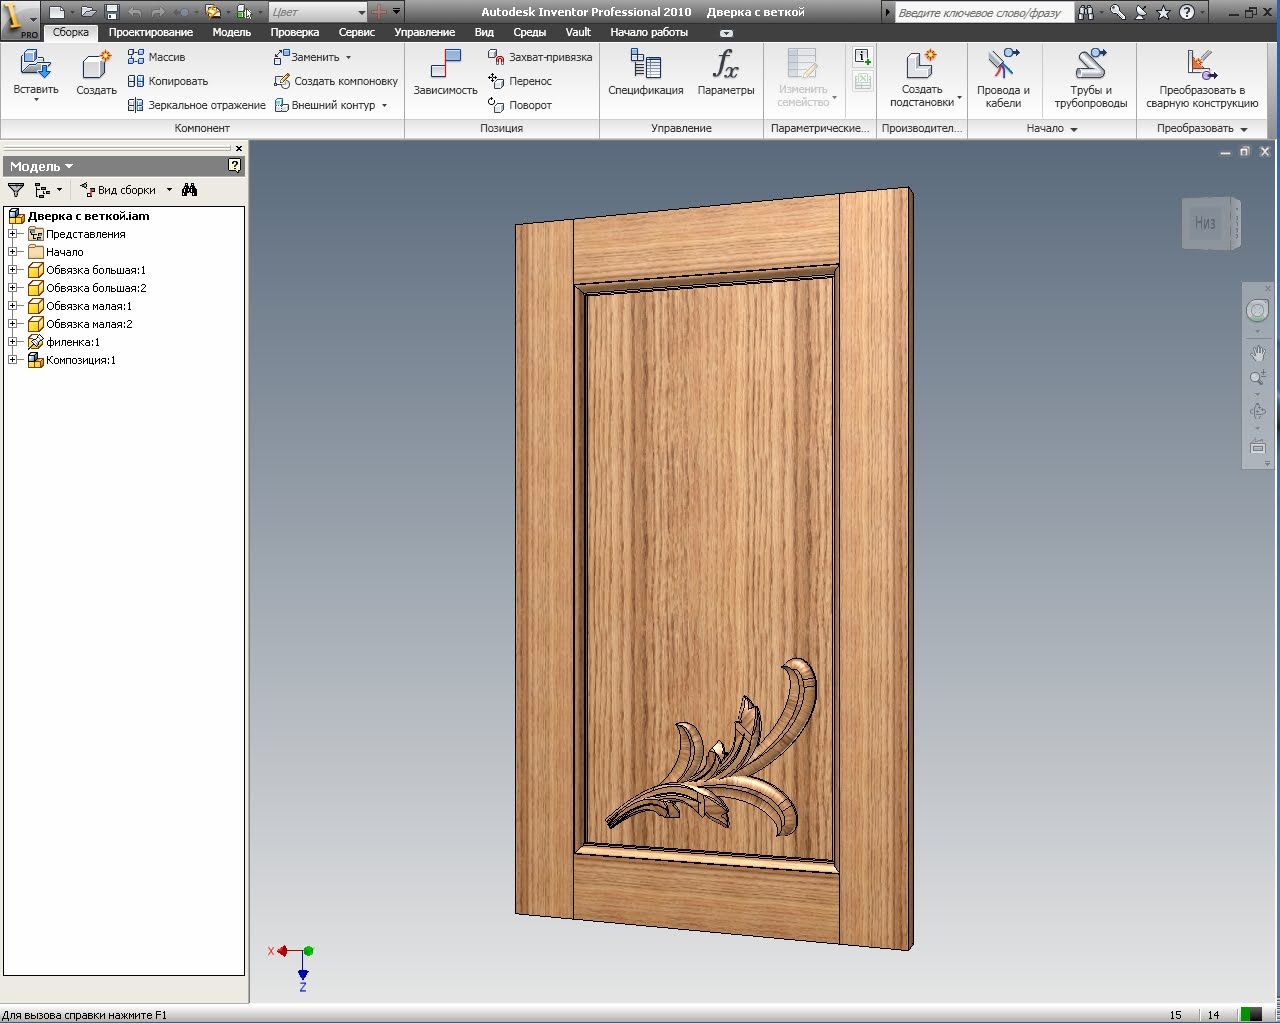Click the keyword search input field
This screenshot has width=1280, height=1024.
(984, 13)
